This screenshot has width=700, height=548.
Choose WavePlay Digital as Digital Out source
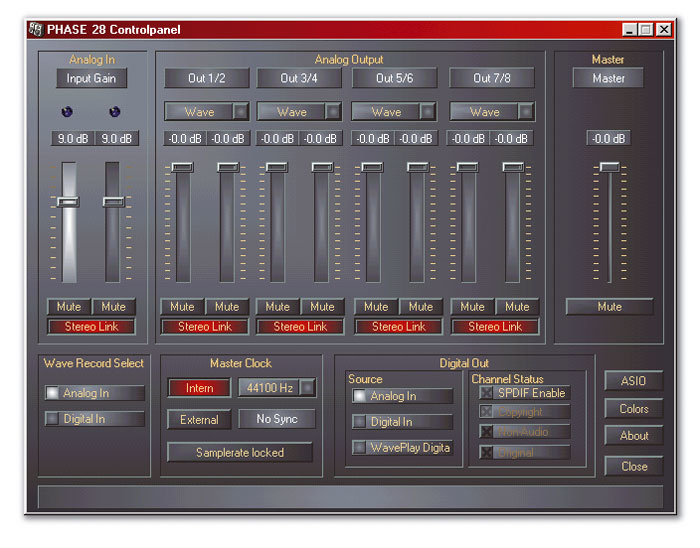[402, 448]
